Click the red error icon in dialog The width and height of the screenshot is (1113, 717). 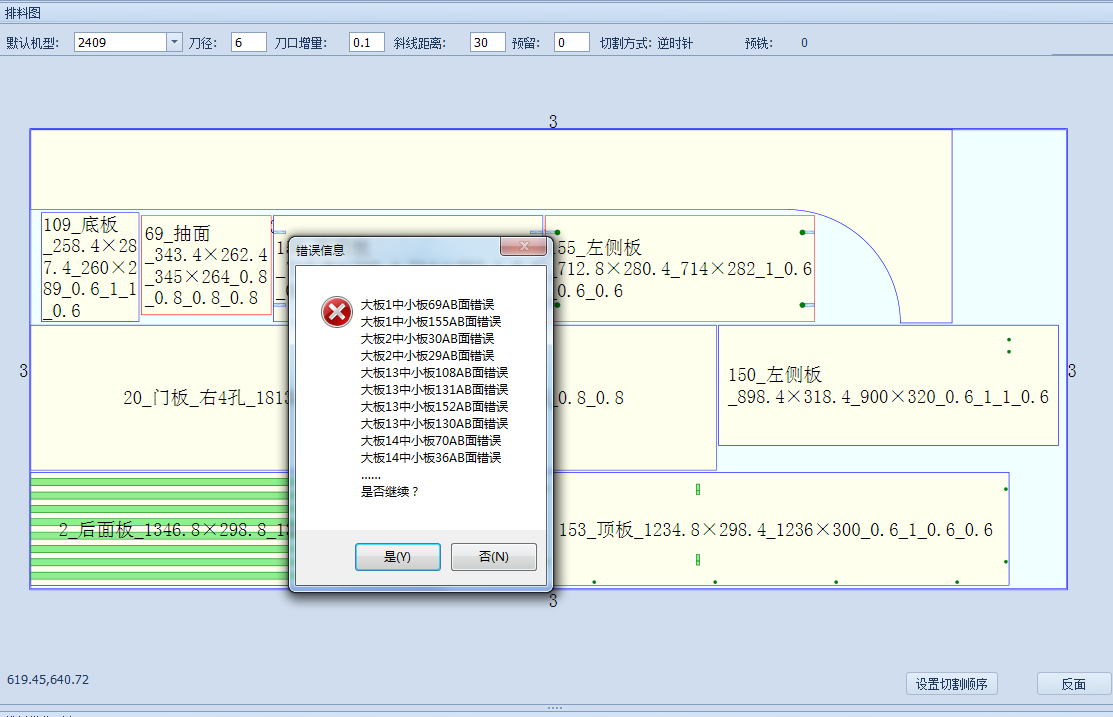pos(336,312)
